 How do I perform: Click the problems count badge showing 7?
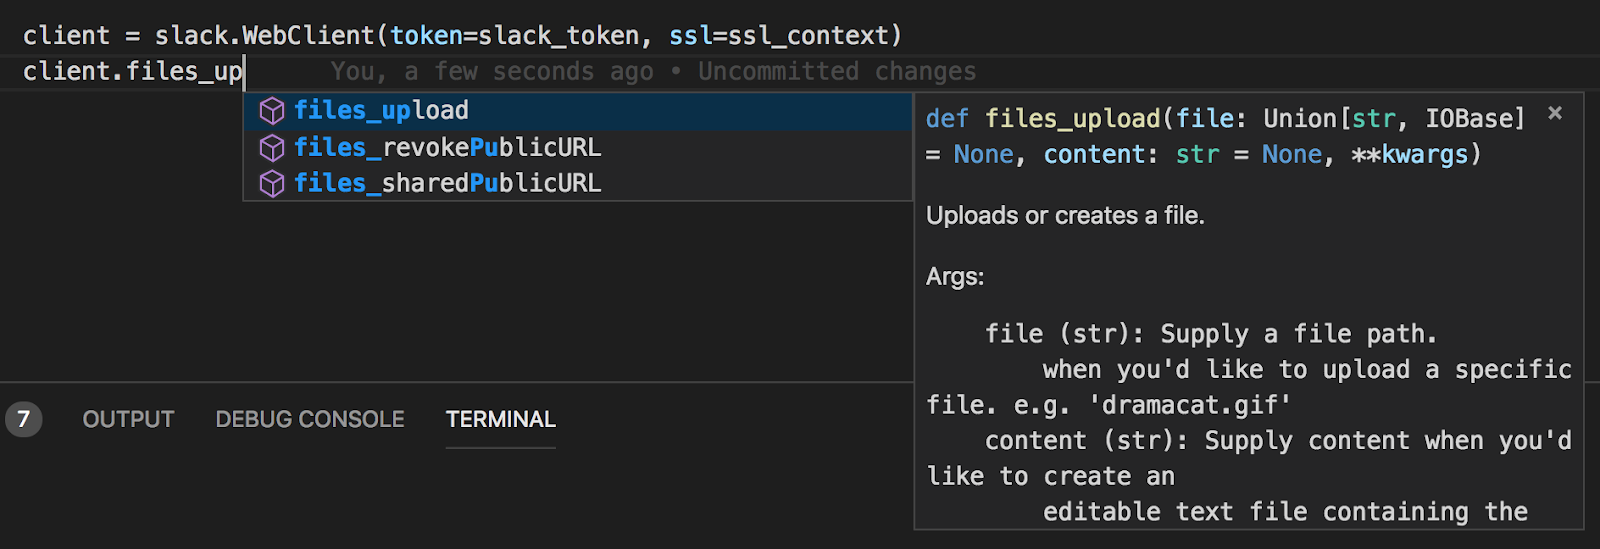(24, 419)
